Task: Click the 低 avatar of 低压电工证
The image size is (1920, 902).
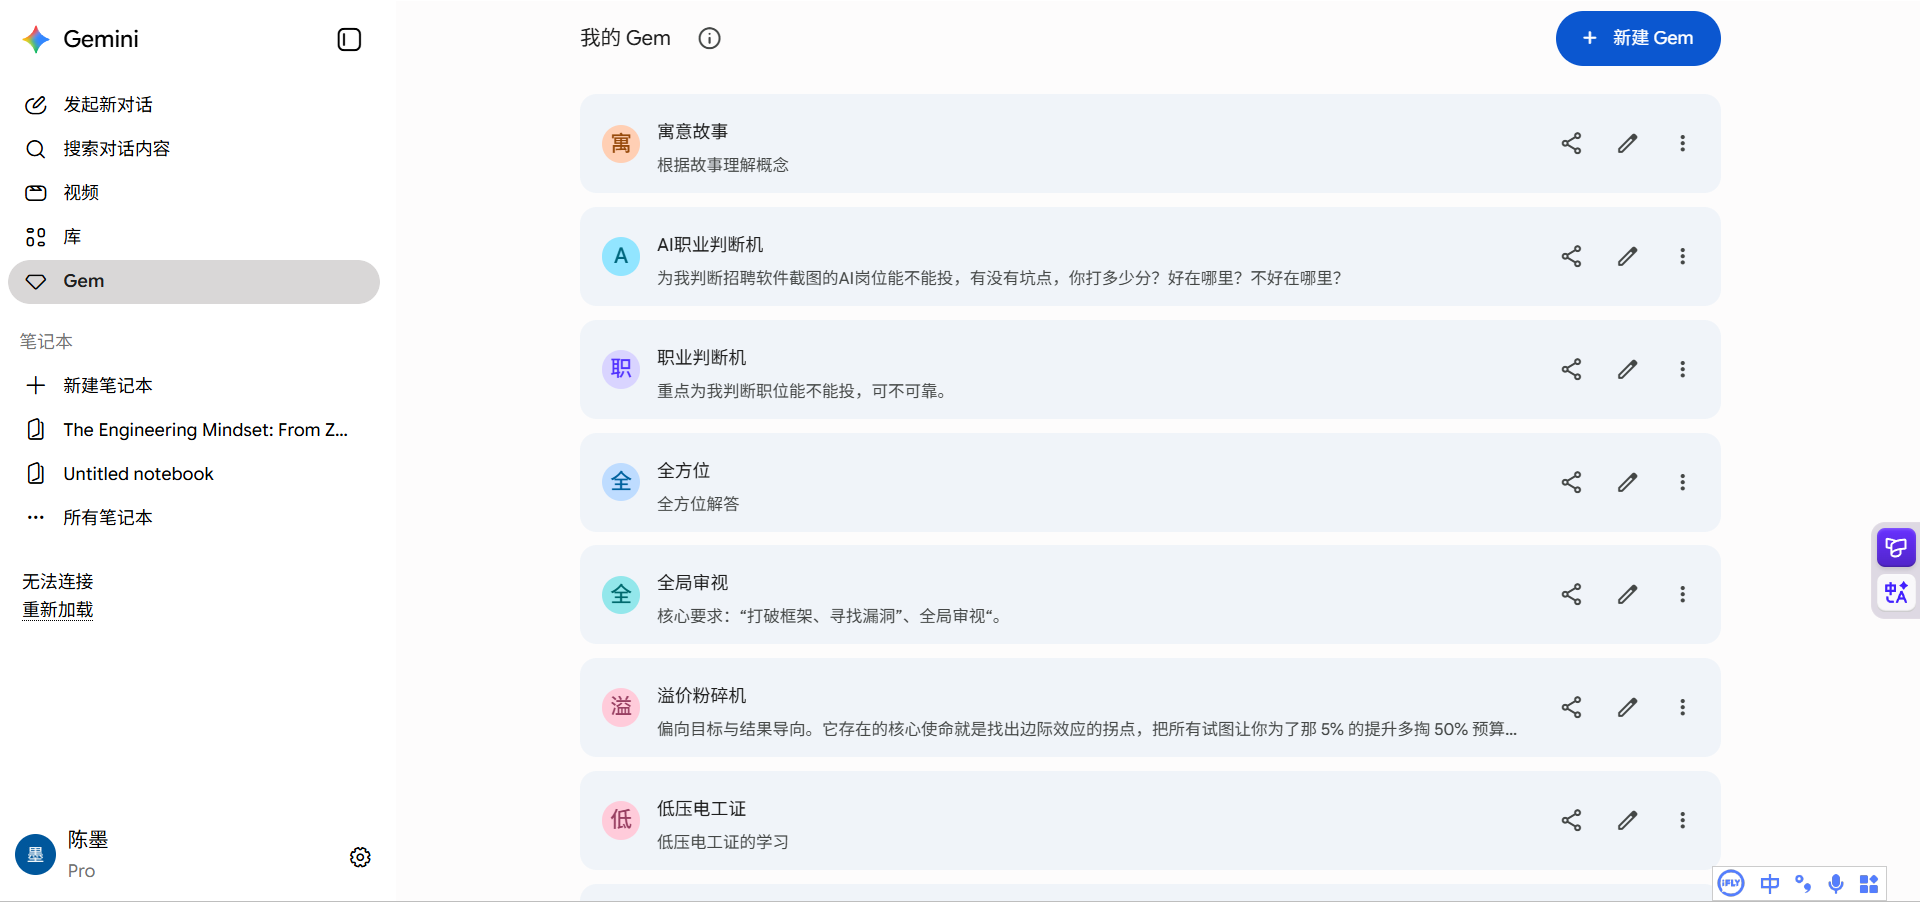Action: tap(621, 821)
